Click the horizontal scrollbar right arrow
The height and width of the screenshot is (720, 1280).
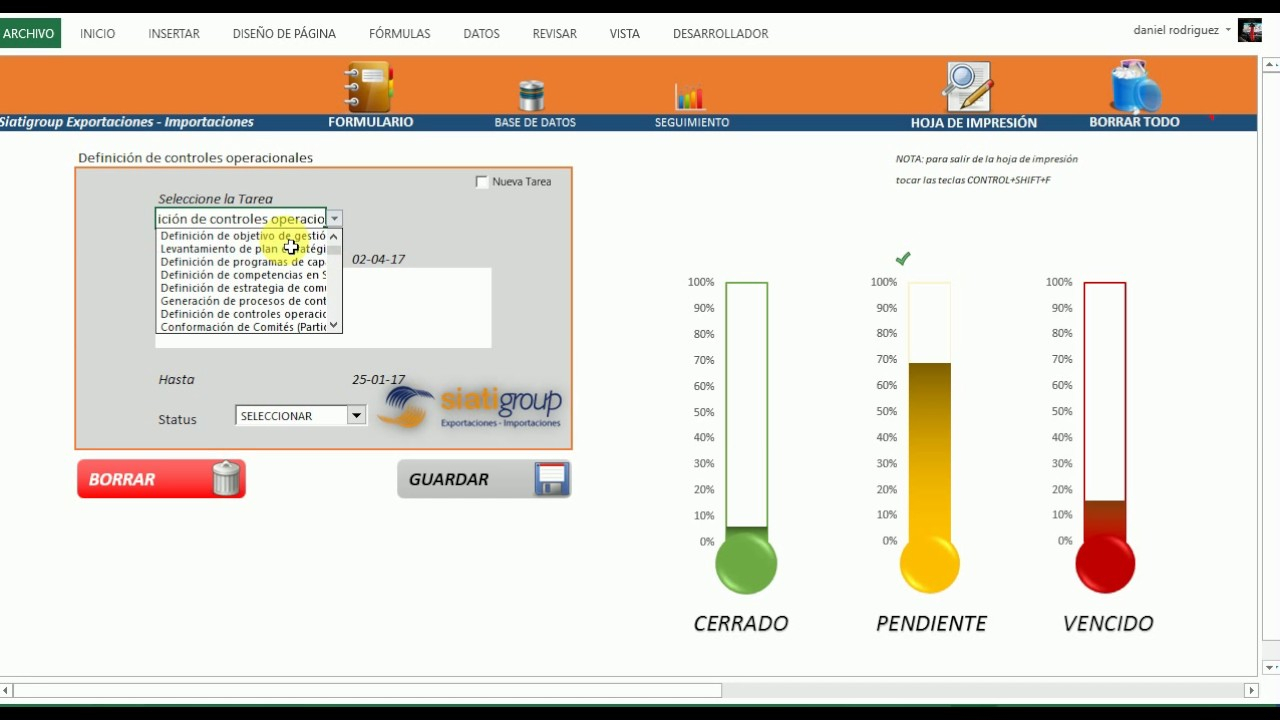click(x=1250, y=690)
